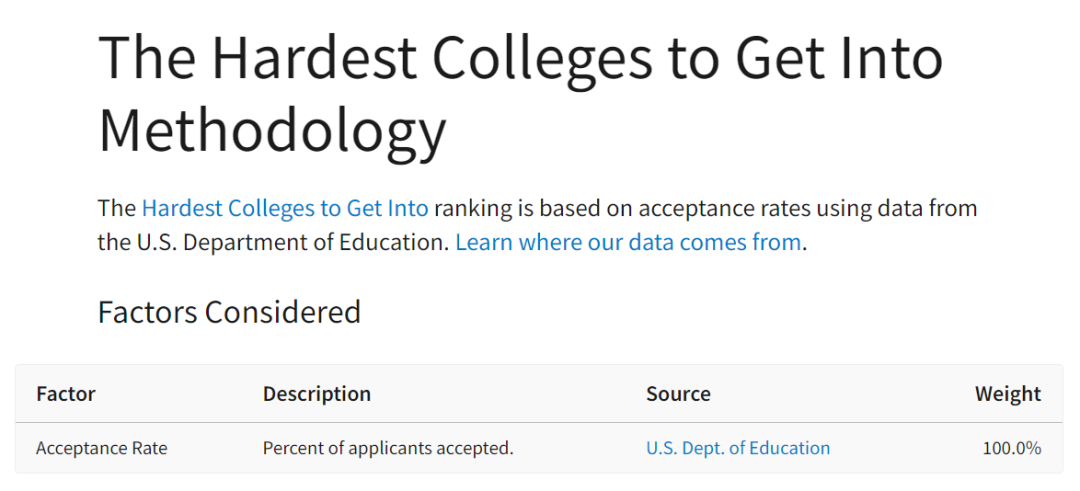Click the word The before the Hardest Colleges link
This screenshot has height=491, width=1080.
pyautogui.click(x=117, y=208)
